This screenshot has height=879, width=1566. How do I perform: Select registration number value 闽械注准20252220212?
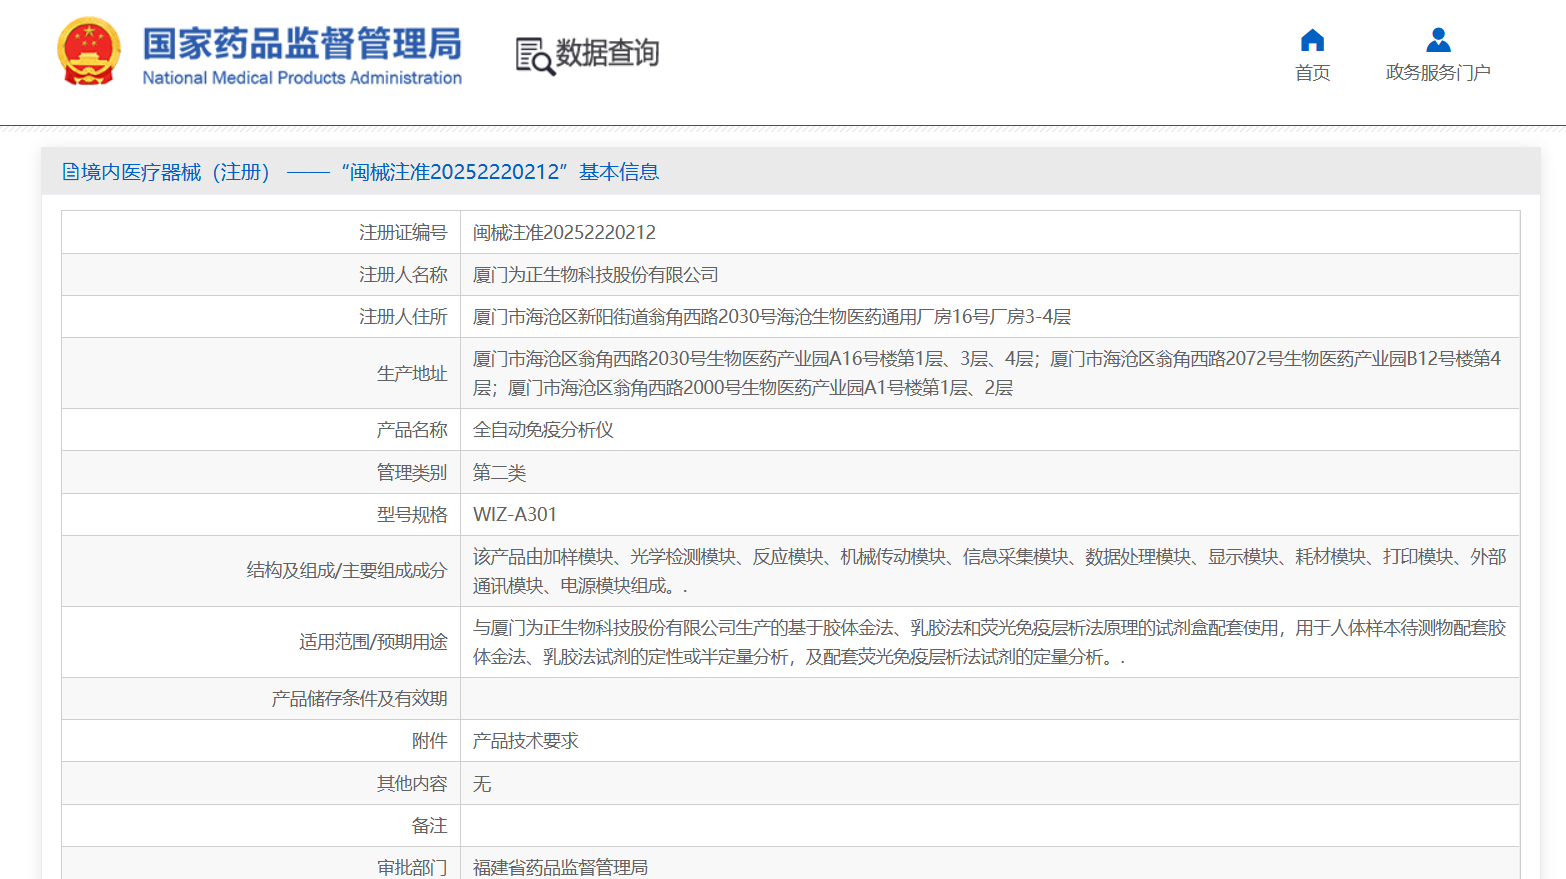pos(564,232)
